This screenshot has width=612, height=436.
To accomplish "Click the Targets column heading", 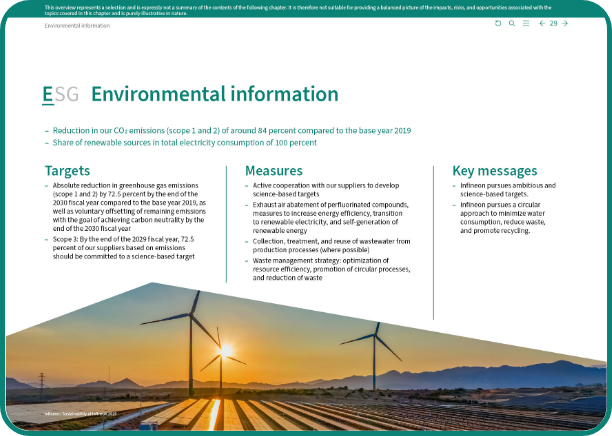I will point(68,171).
